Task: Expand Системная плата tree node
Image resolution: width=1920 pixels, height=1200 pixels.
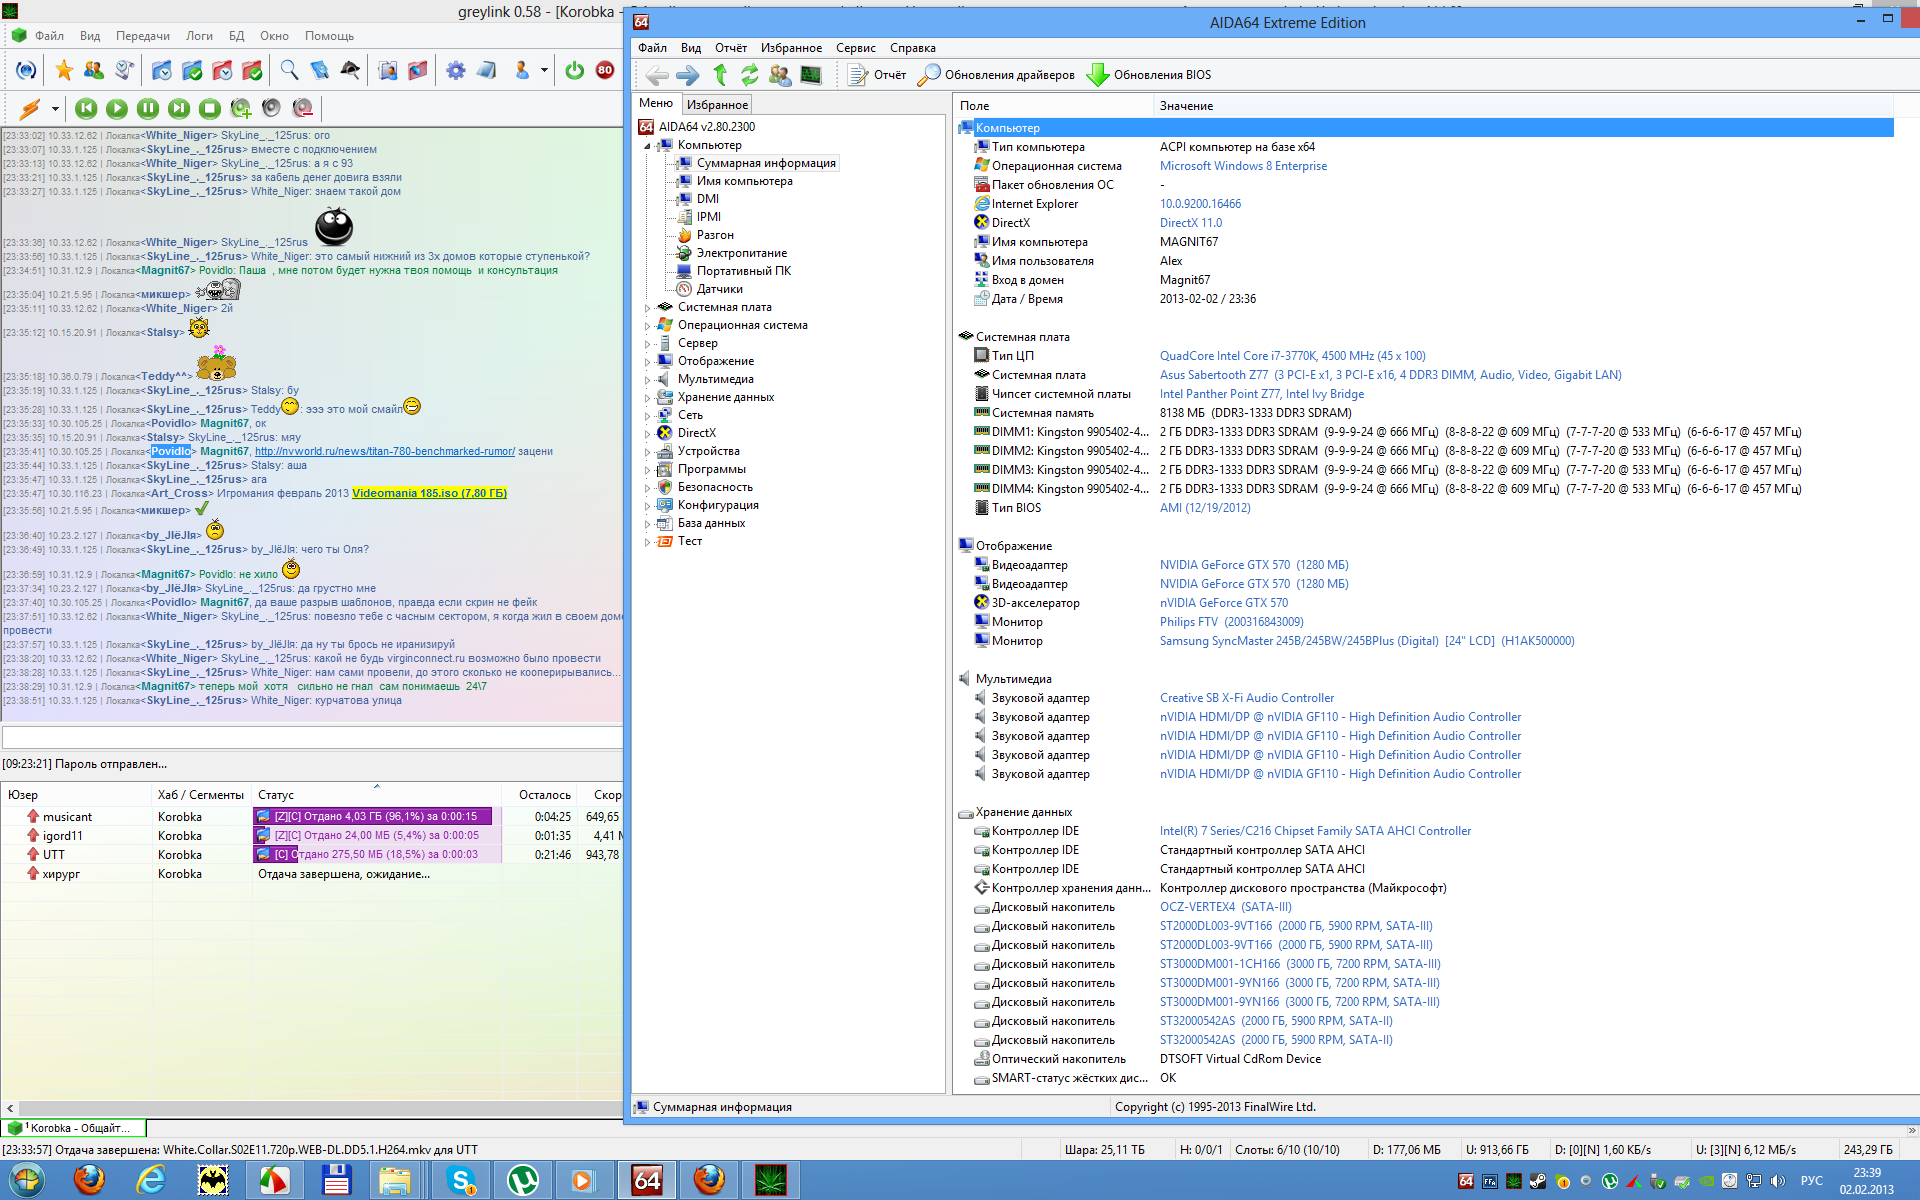Action: tap(647, 308)
